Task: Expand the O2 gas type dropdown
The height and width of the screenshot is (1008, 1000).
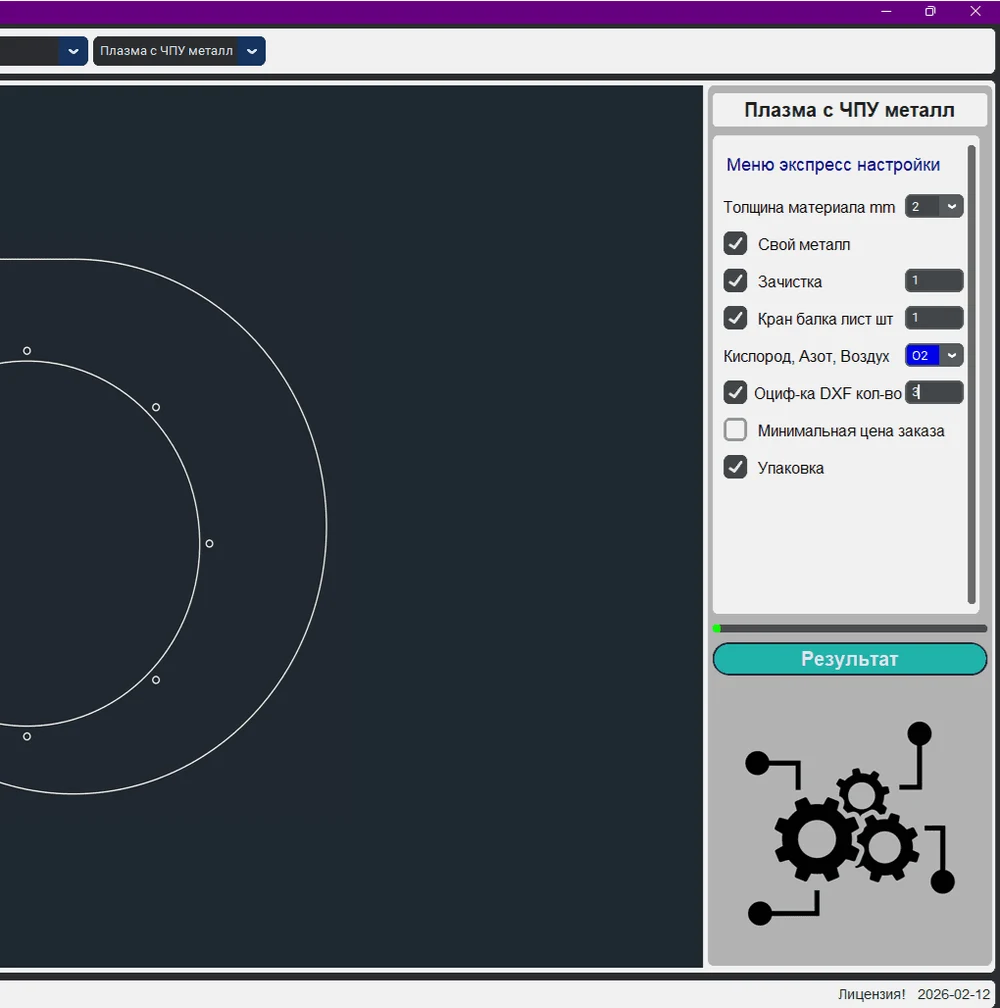Action: [x=934, y=355]
